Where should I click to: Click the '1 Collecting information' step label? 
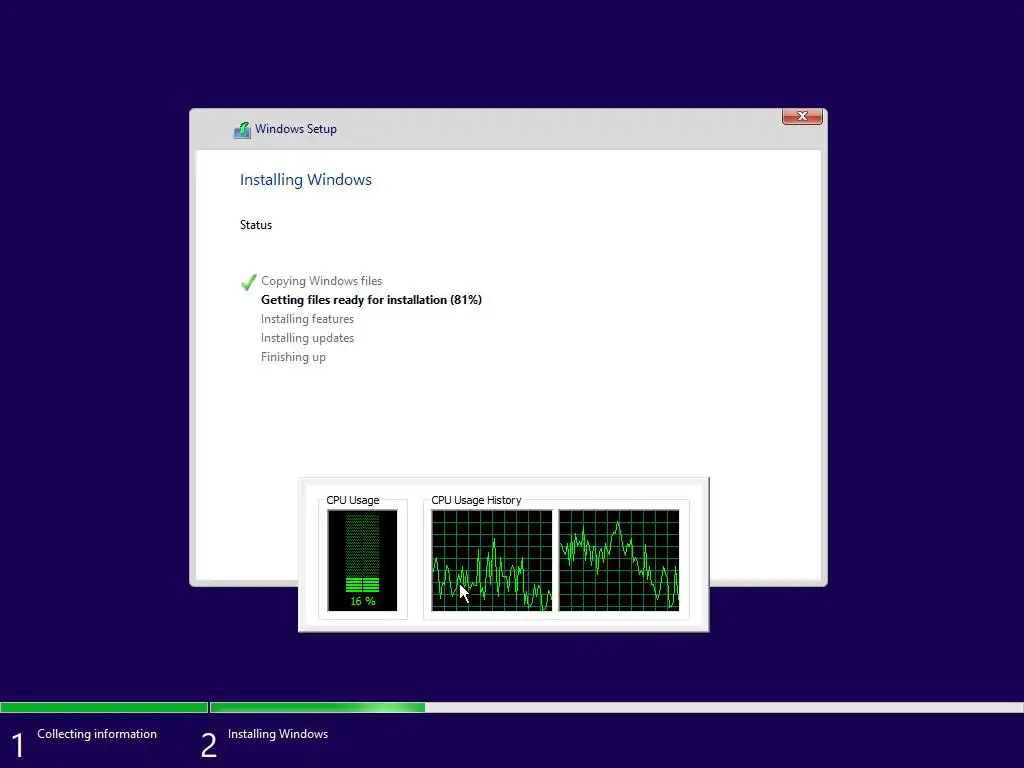[84, 743]
